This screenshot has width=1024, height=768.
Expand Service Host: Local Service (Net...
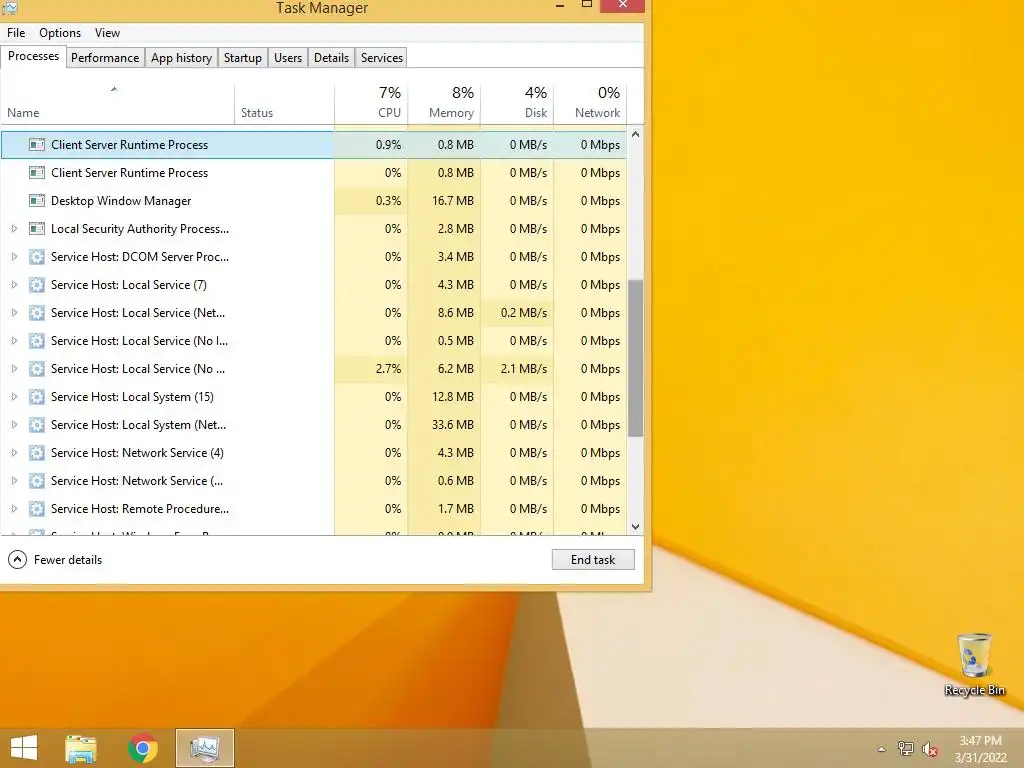[14, 313]
